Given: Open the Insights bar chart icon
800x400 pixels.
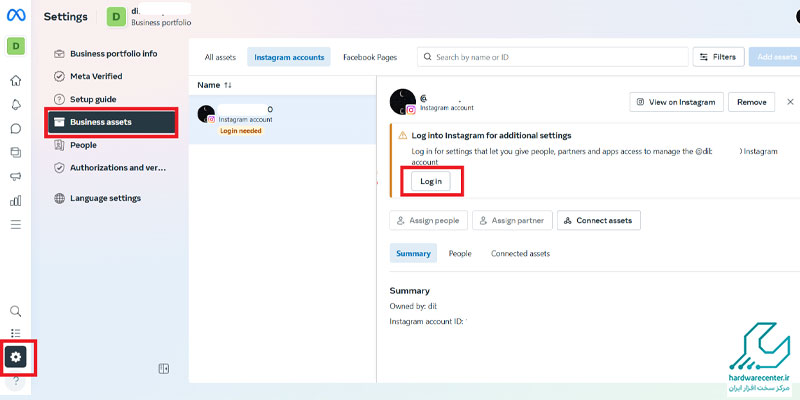Looking at the screenshot, I should coord(16,201).
